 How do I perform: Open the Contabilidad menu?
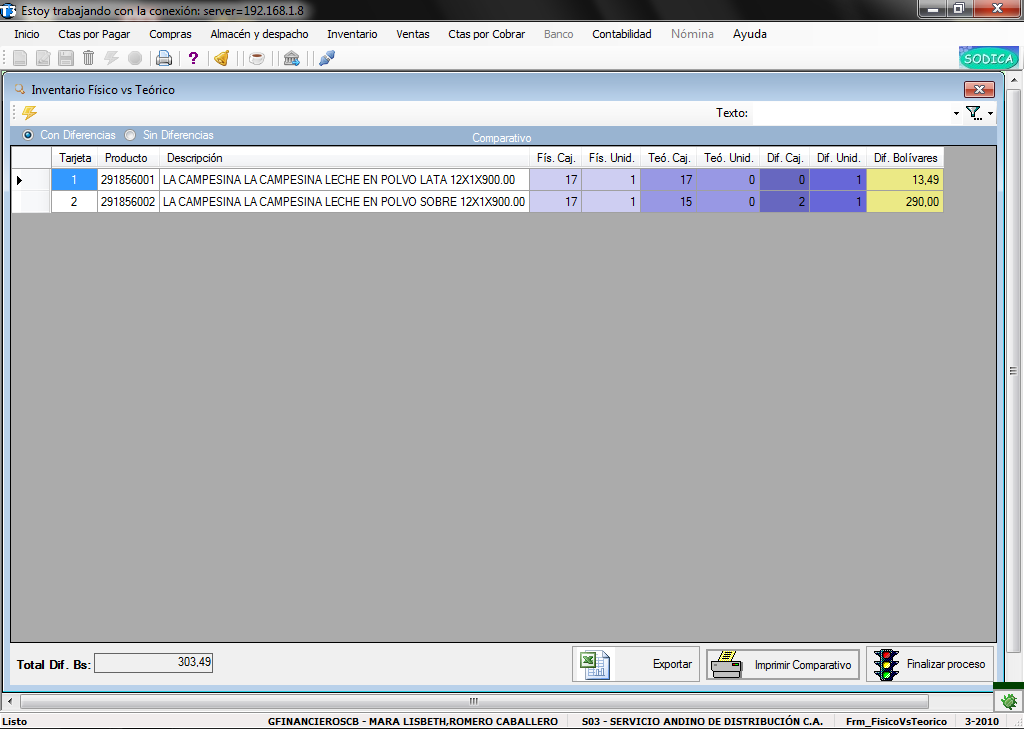click(622, 34)
